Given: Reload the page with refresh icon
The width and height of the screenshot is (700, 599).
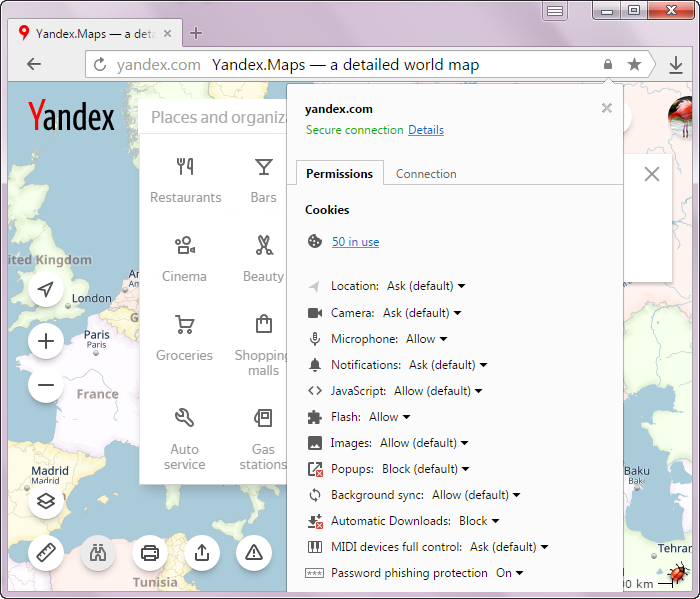Looking at the screenshot, I should point(100,65).
